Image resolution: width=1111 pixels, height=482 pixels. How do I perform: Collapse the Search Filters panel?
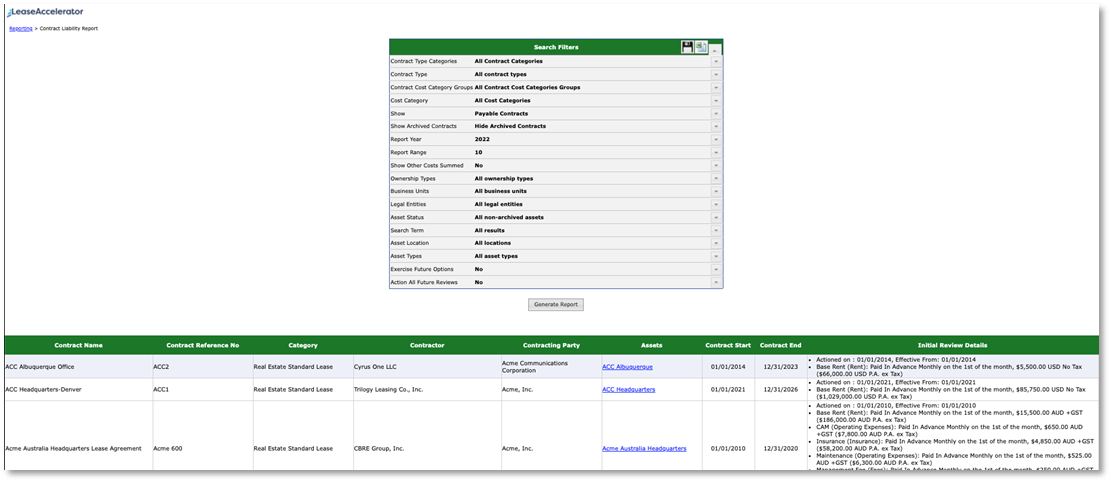[x=716, y=48]
